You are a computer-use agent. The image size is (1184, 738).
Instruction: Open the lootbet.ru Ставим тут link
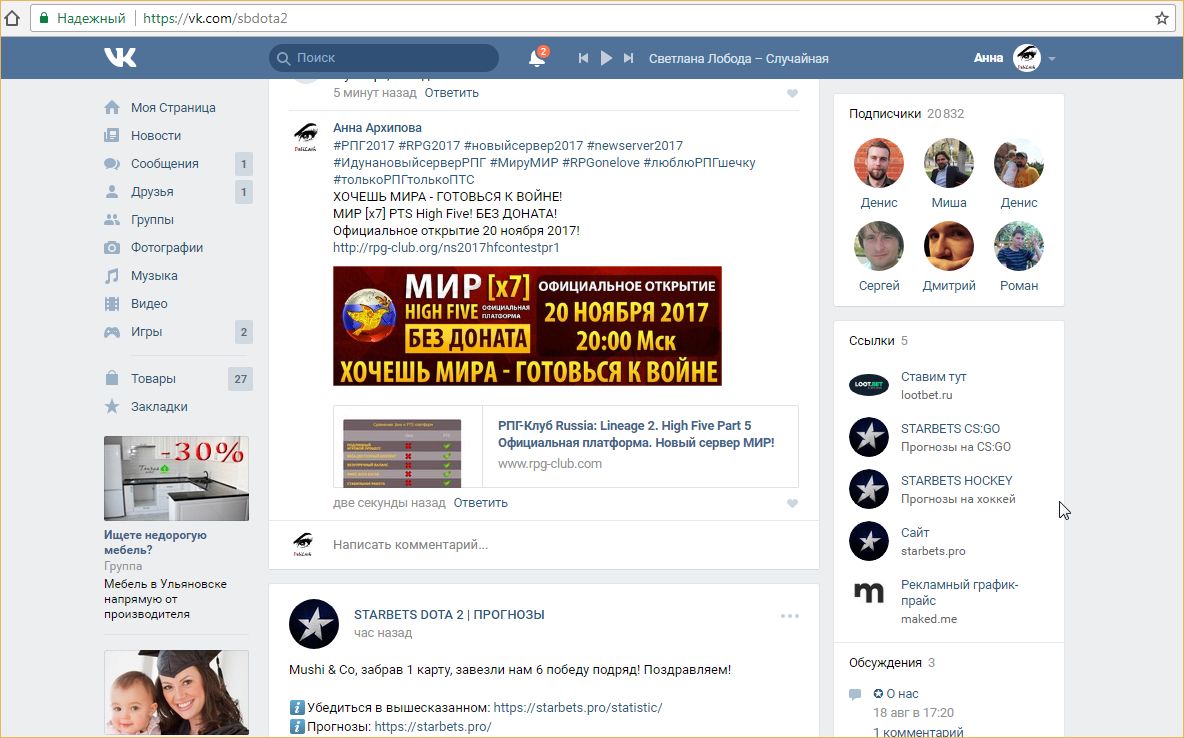click(x=933, y=377)
